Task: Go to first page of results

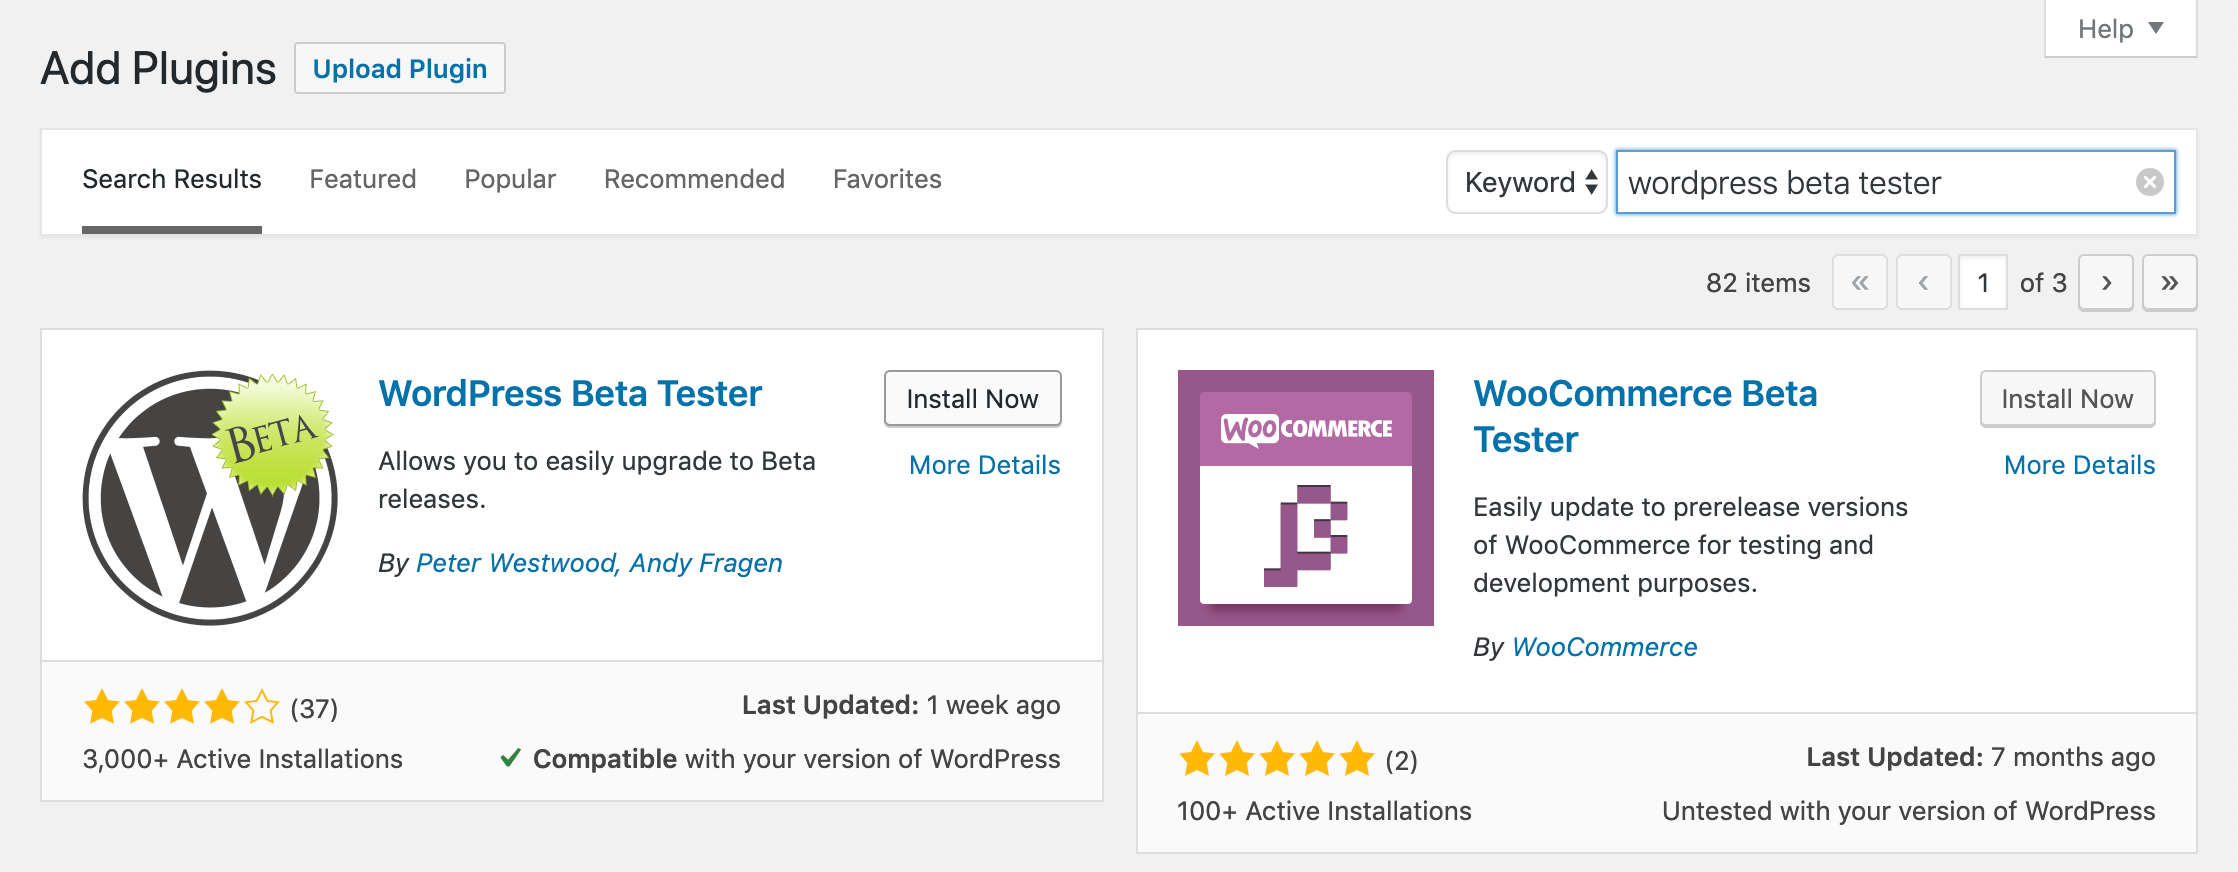Action: pyautogui.click(x=1860, y=283)
